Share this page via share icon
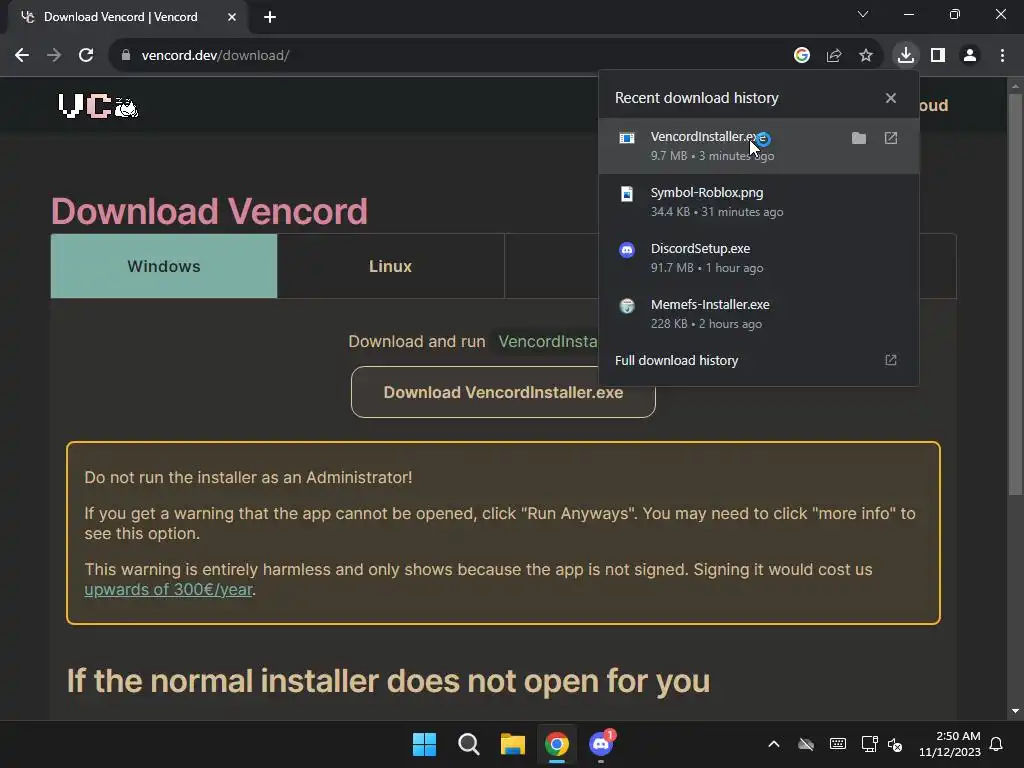This screenshot has width=1024, height=768. (834, 56)
